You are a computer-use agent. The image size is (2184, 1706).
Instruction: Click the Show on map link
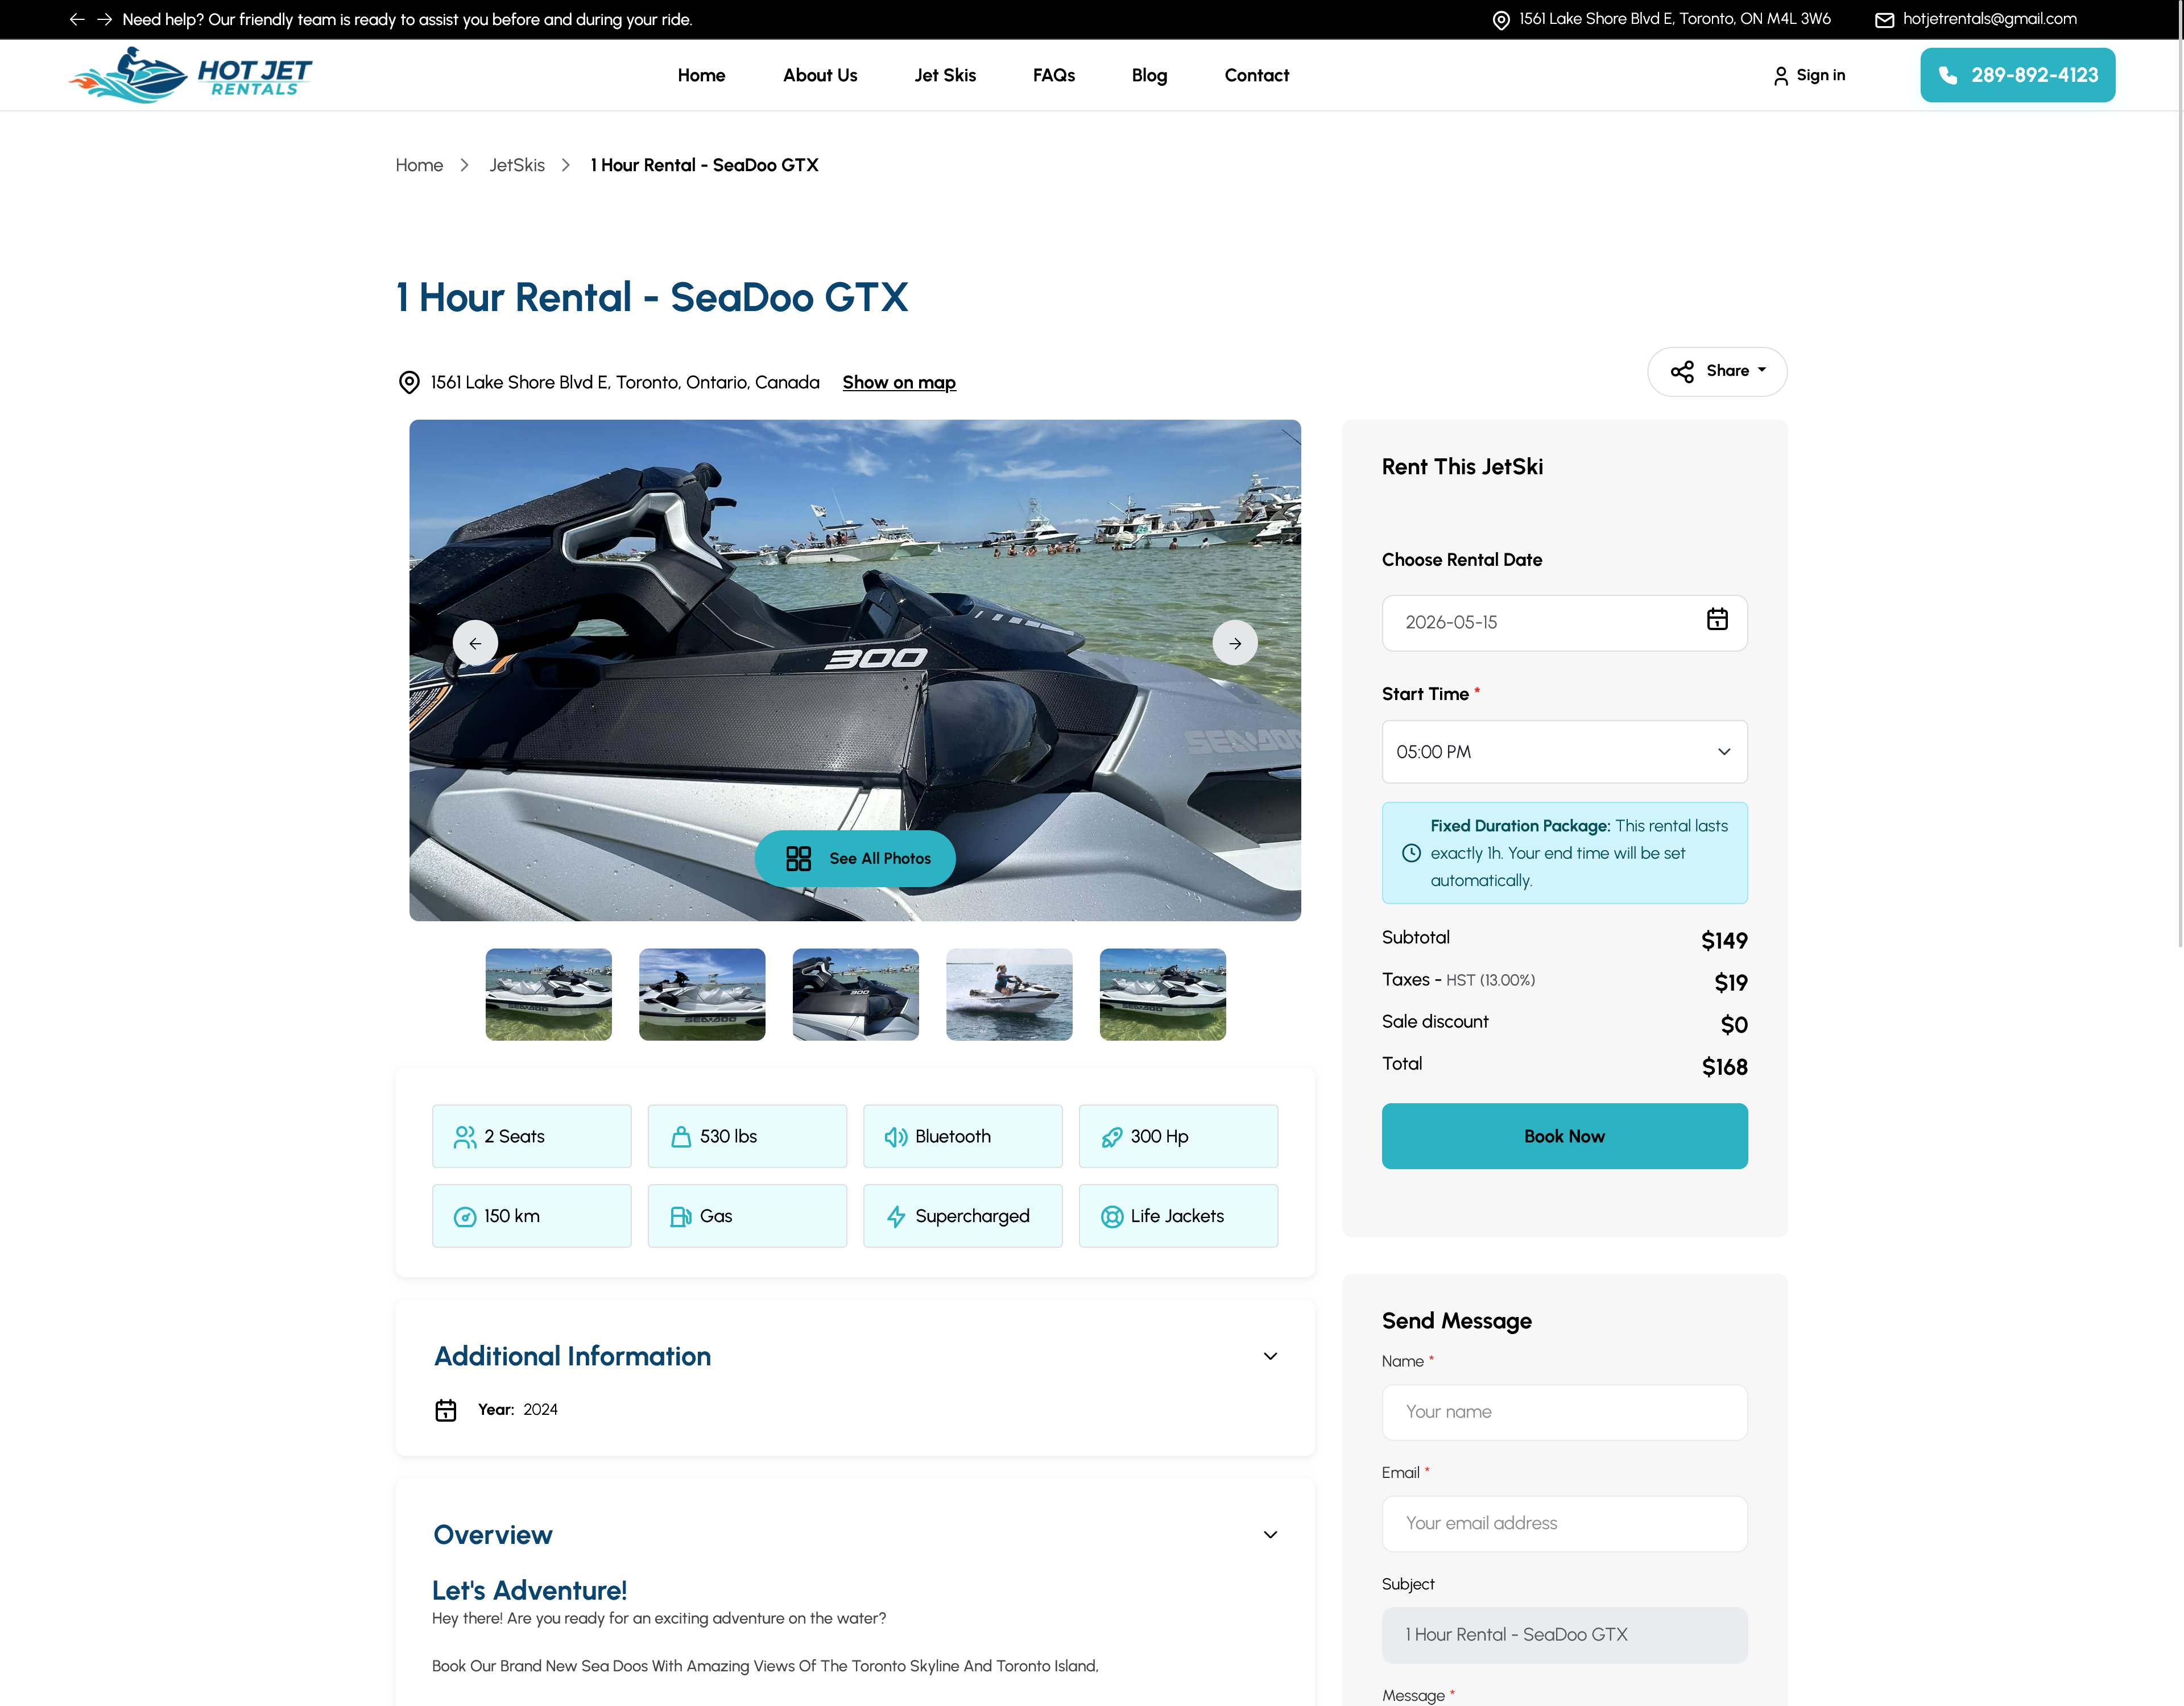pos(899,382)
